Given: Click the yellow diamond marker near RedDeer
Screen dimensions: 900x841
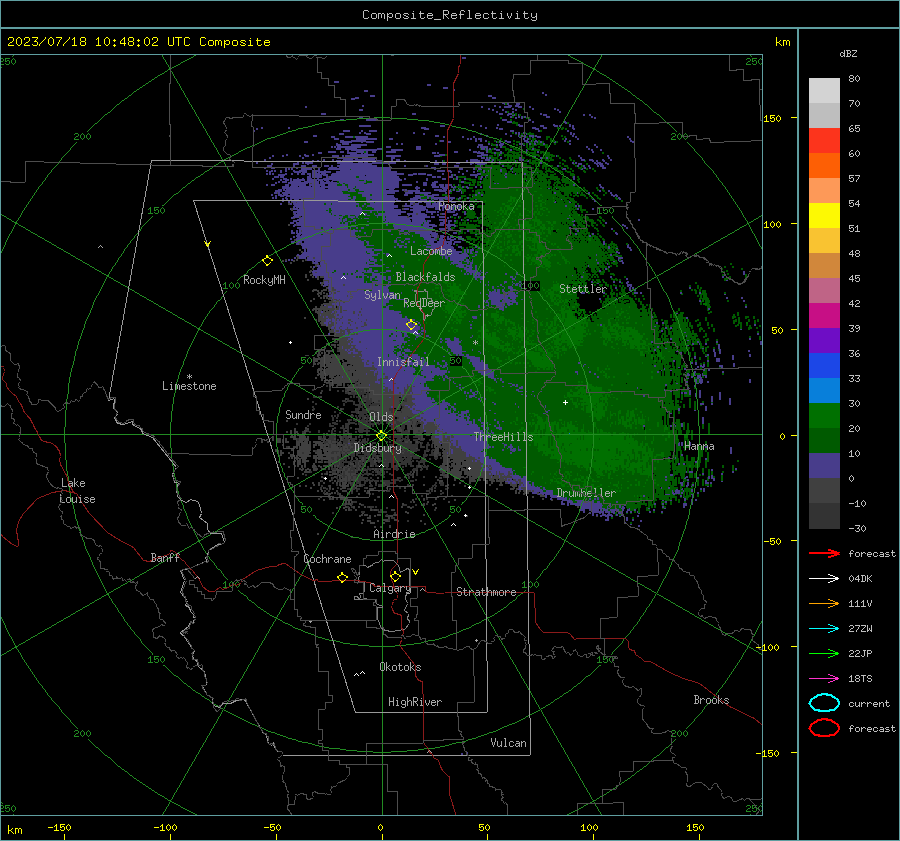Looking at the screenshot, I should click(x=412, y=325).
